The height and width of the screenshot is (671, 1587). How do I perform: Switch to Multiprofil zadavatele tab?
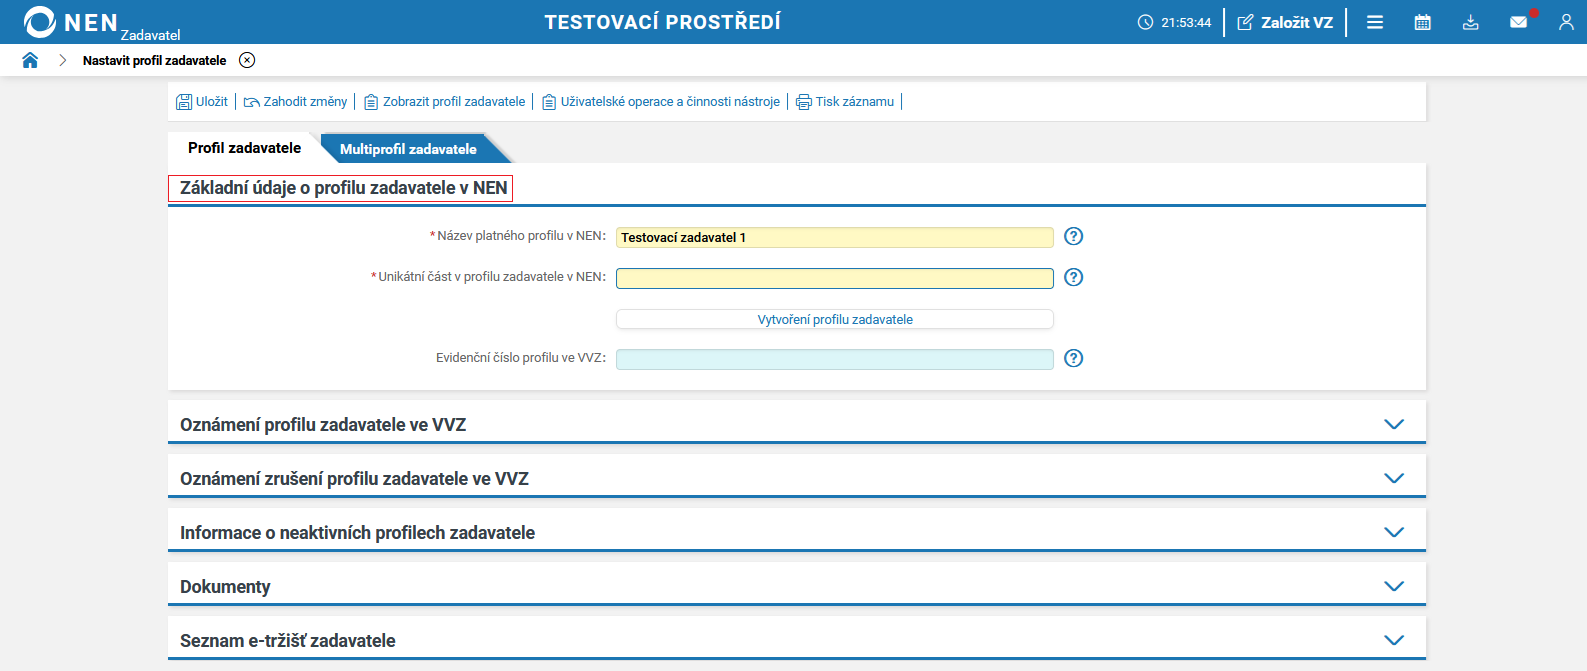pyautogui.click(x=408, y=149)
